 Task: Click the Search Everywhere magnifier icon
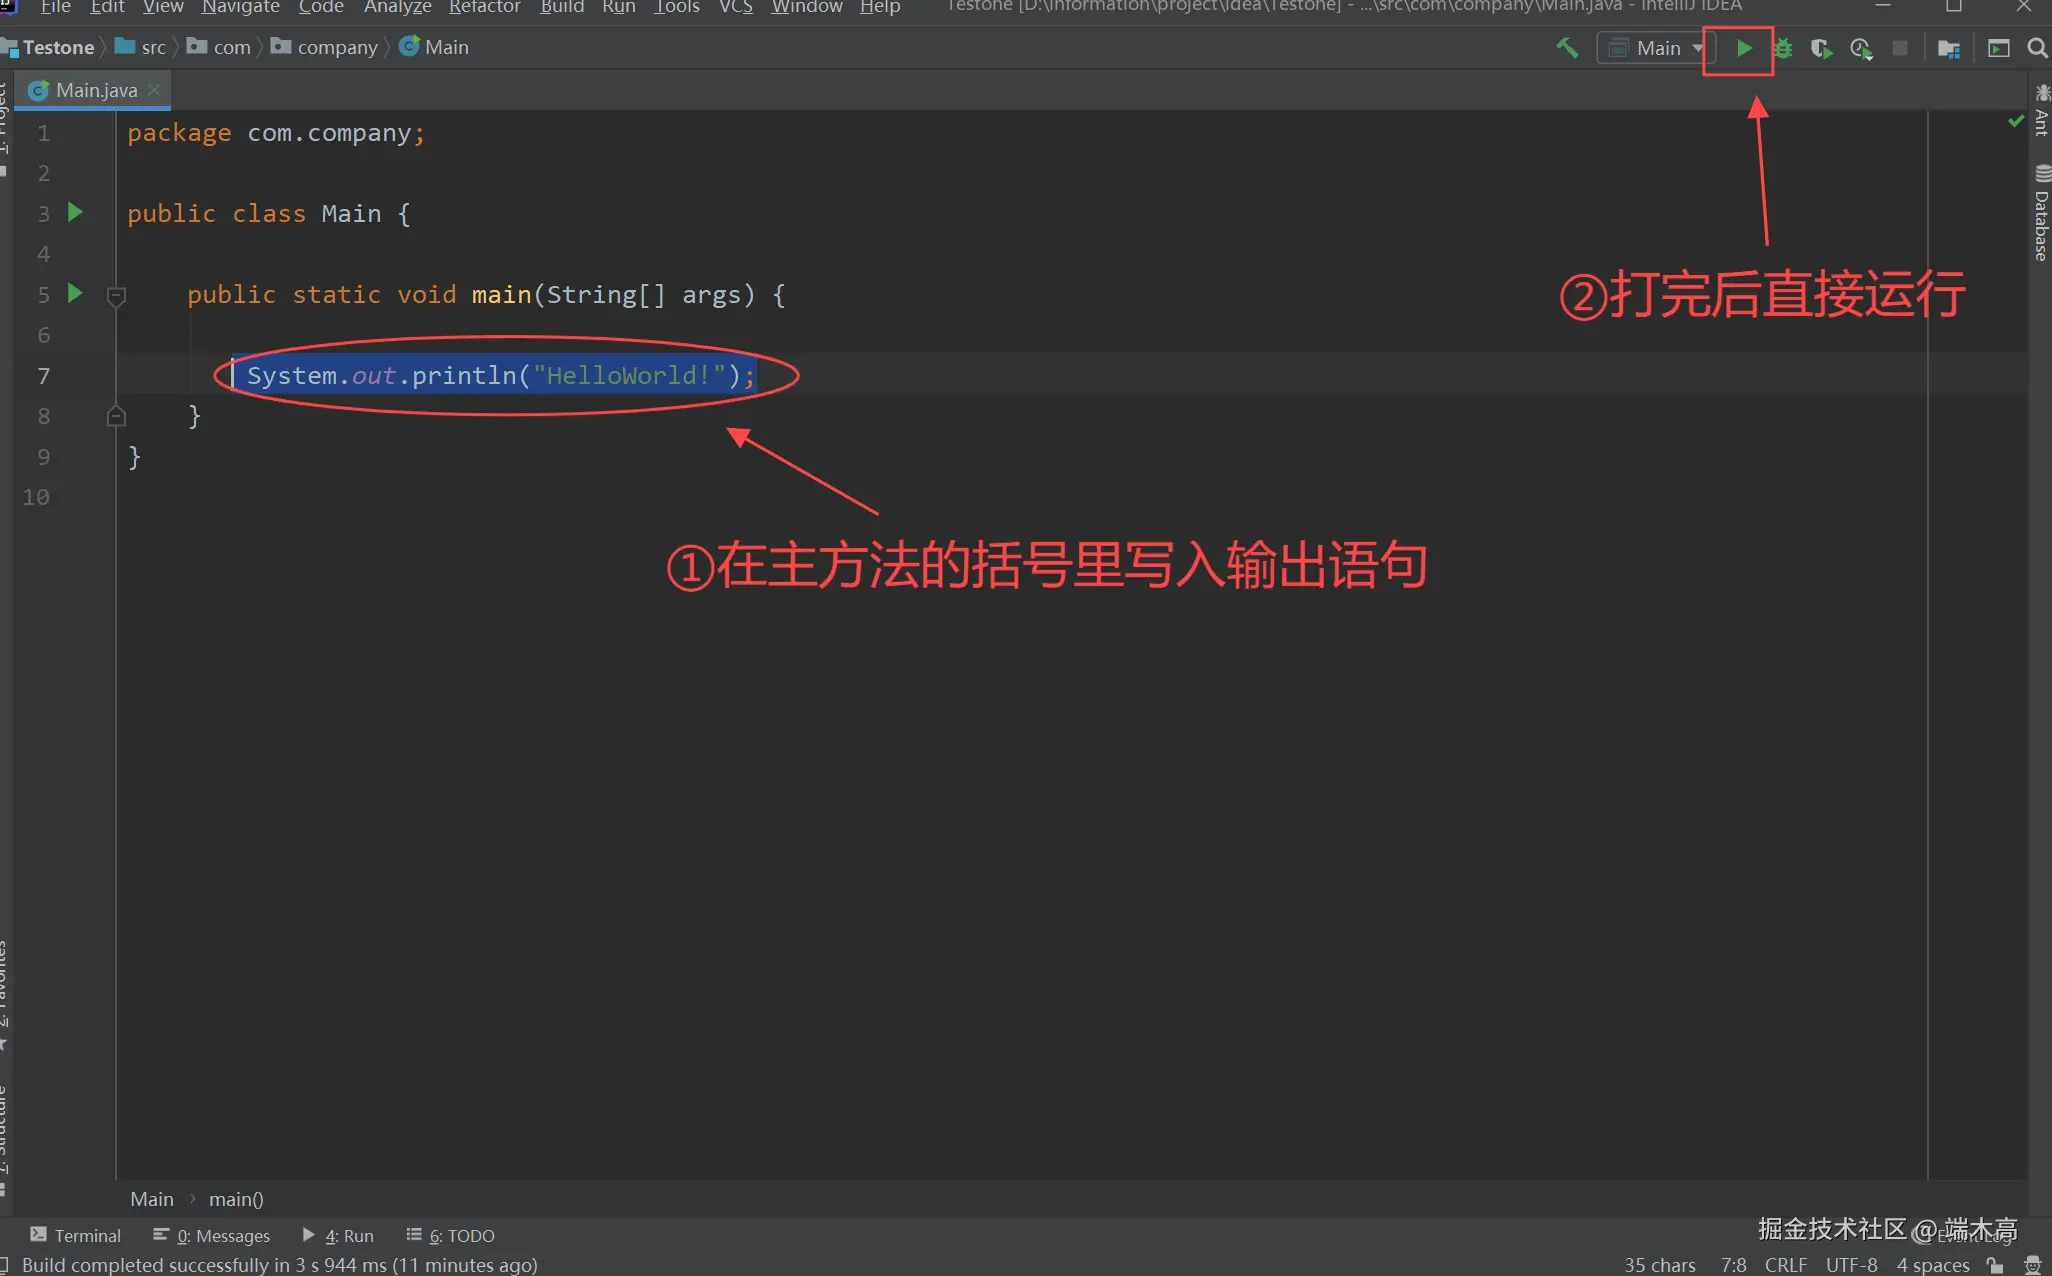pos(2037,47)
